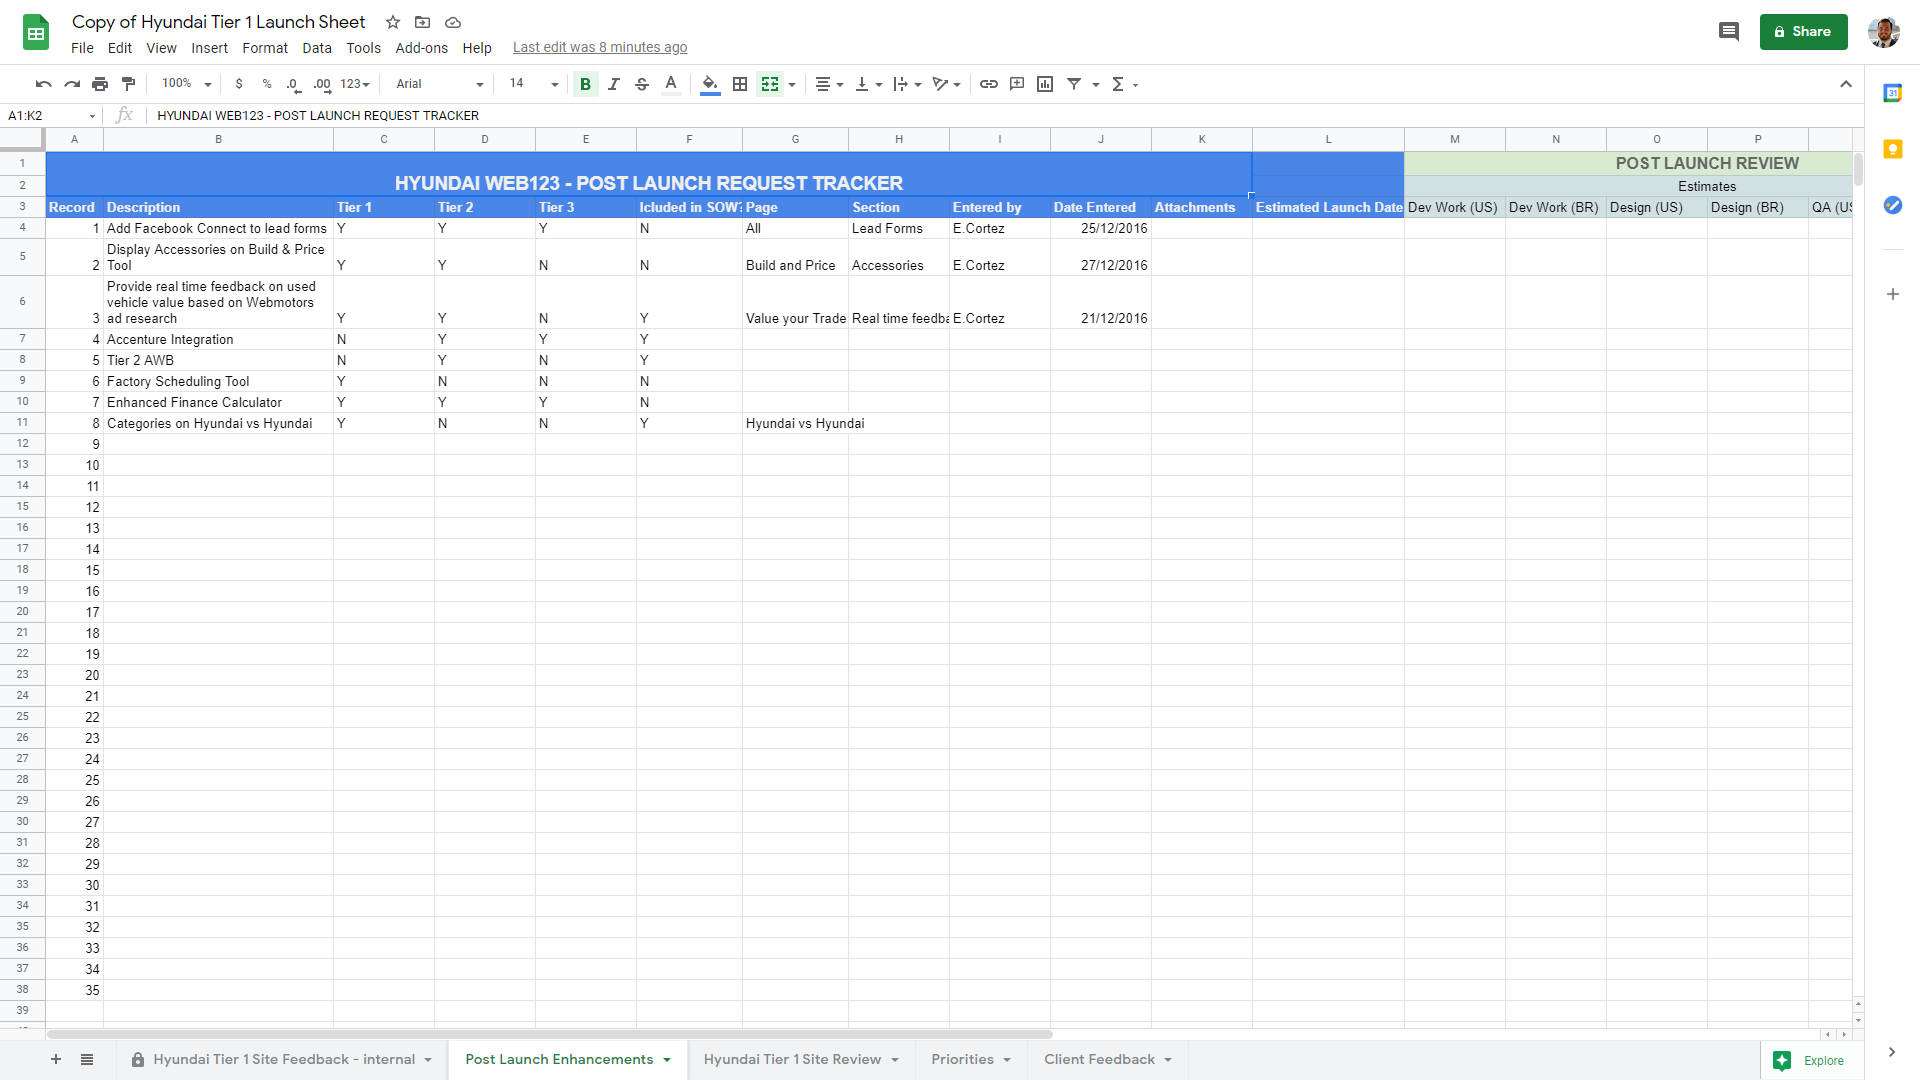The height and width of the screenshot is (1080, 1920).
Task: Click the Insert link icon
Action: click(989, 84)
